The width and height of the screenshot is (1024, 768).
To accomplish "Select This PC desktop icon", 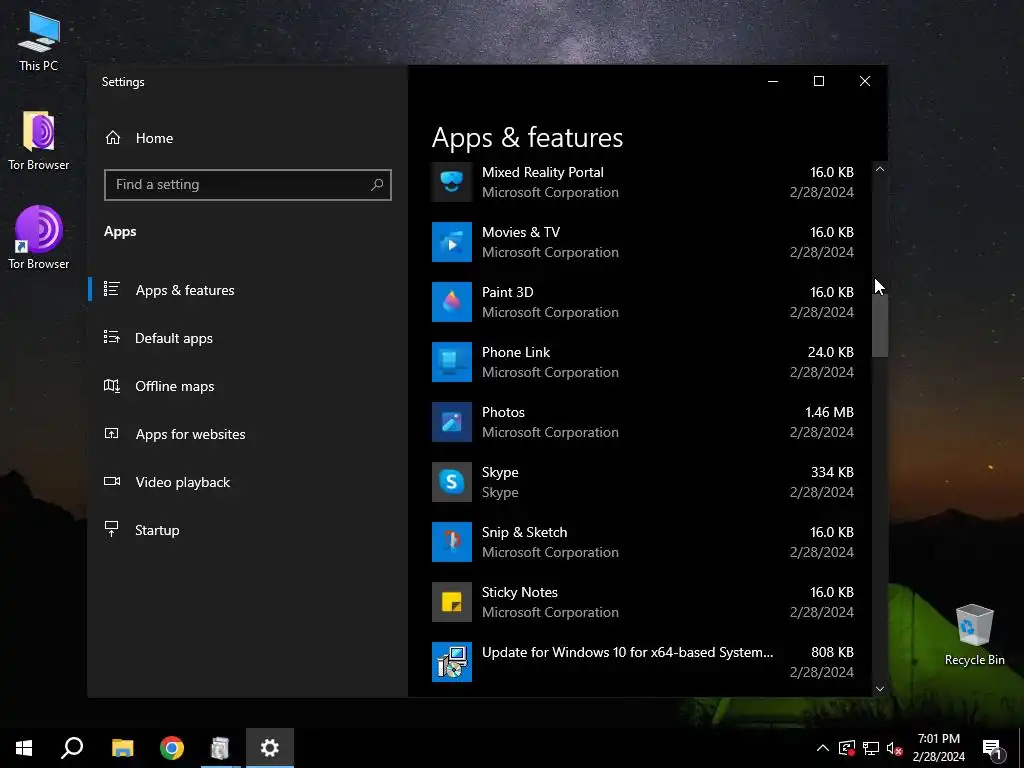I will tap(39, 40).
